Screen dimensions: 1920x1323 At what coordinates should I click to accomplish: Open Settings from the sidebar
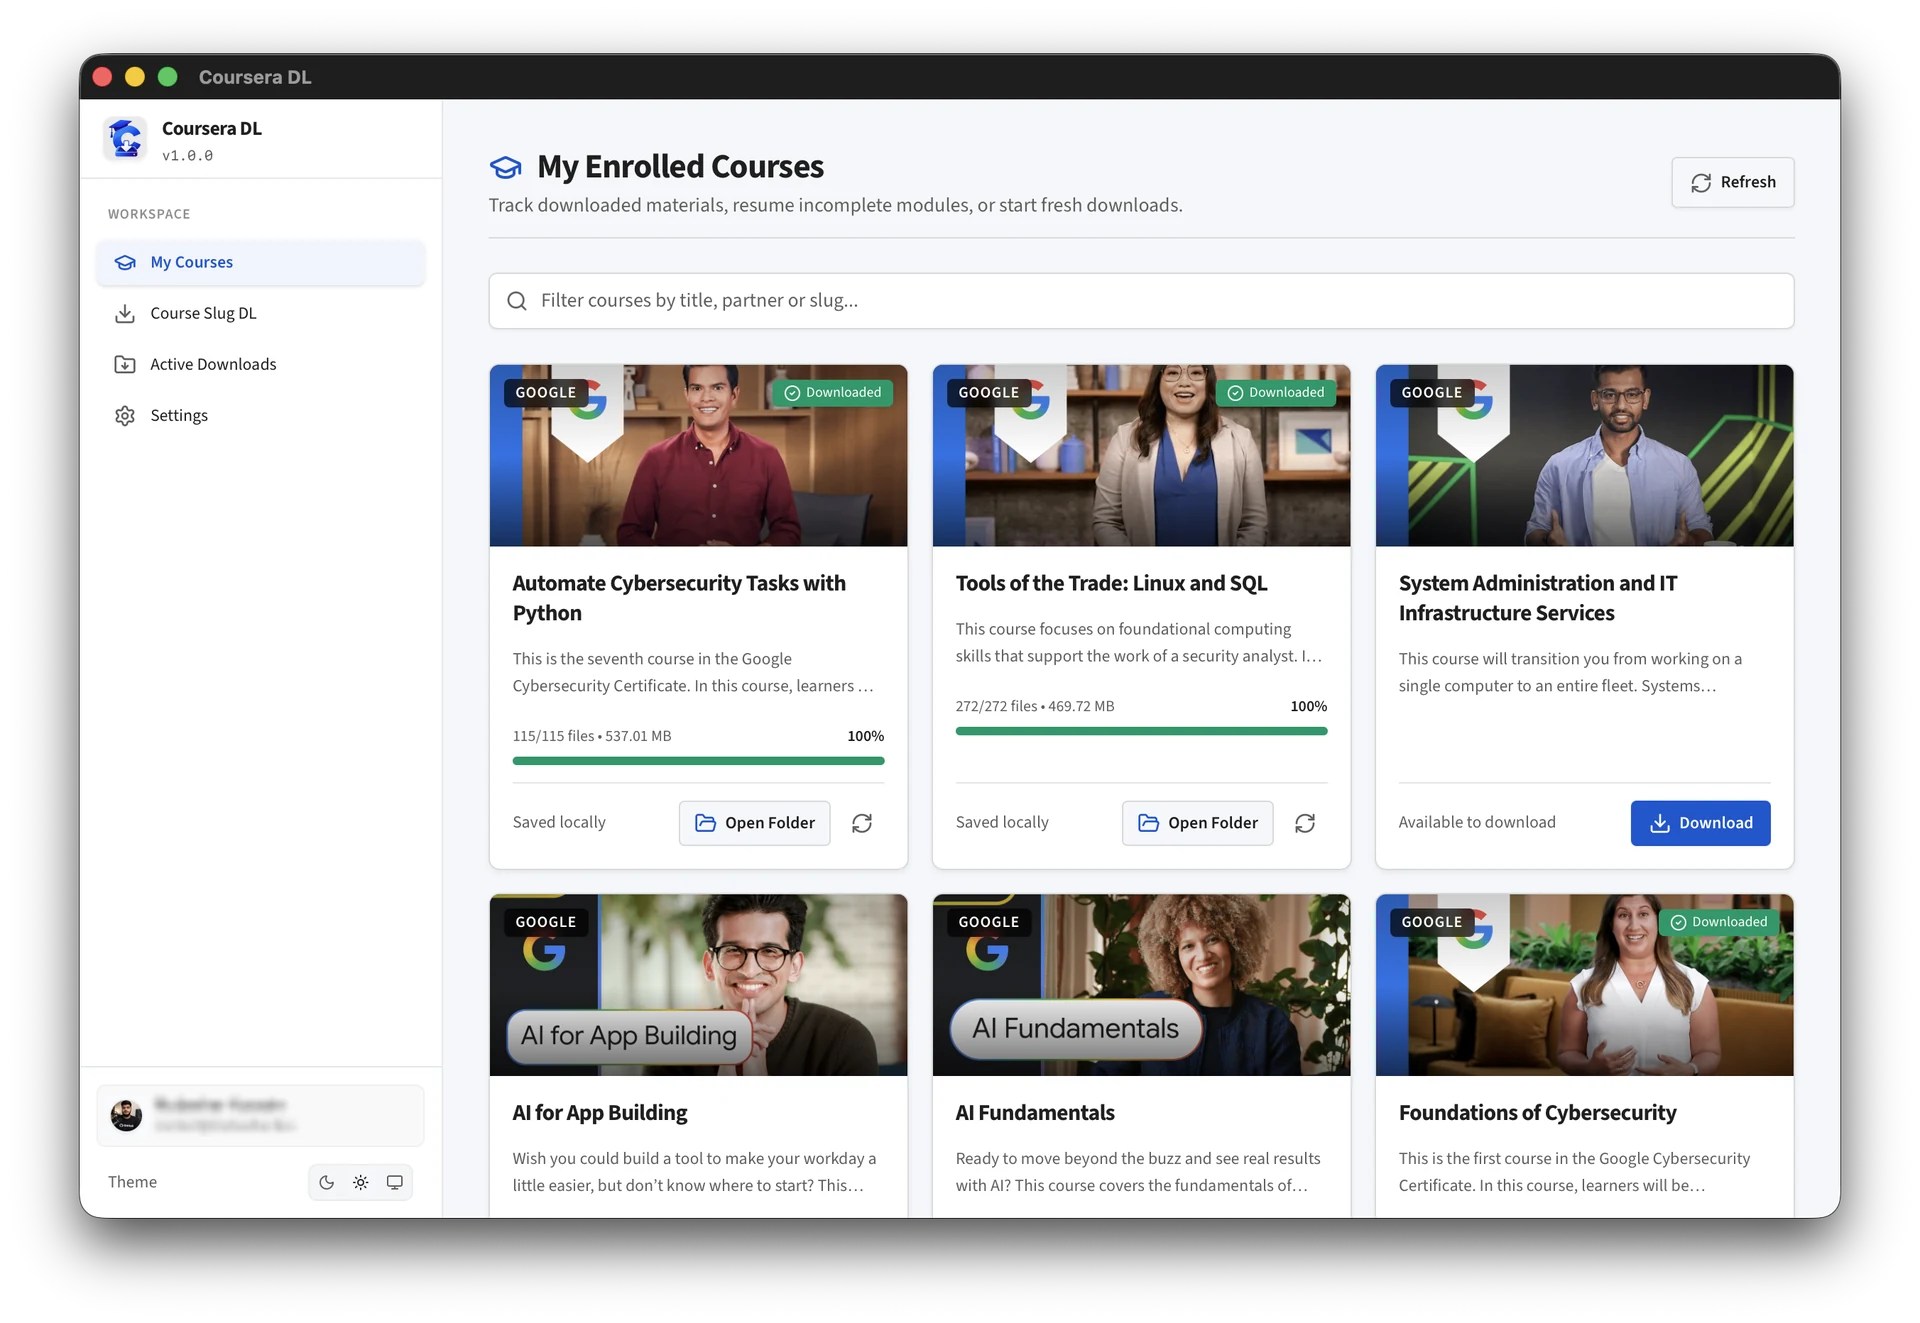260,415
